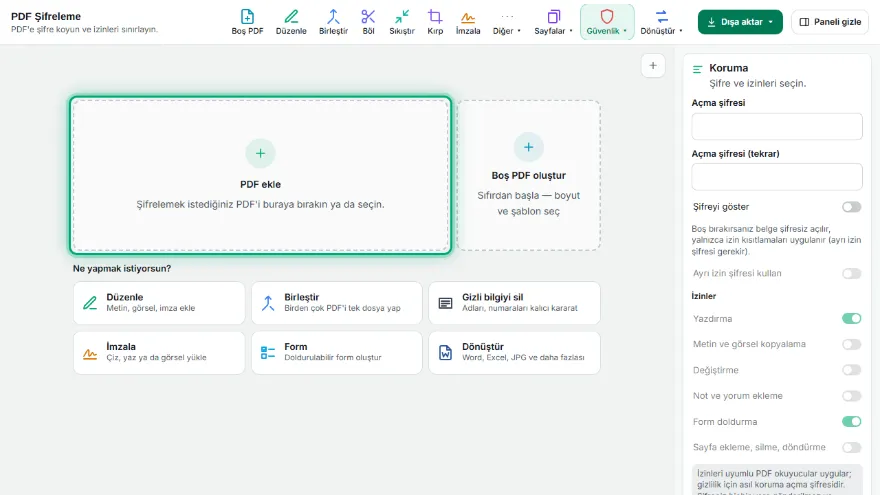Open the Sayfalar pages dropdown
This screenshot has width=880, height=495.
point(553,22)
